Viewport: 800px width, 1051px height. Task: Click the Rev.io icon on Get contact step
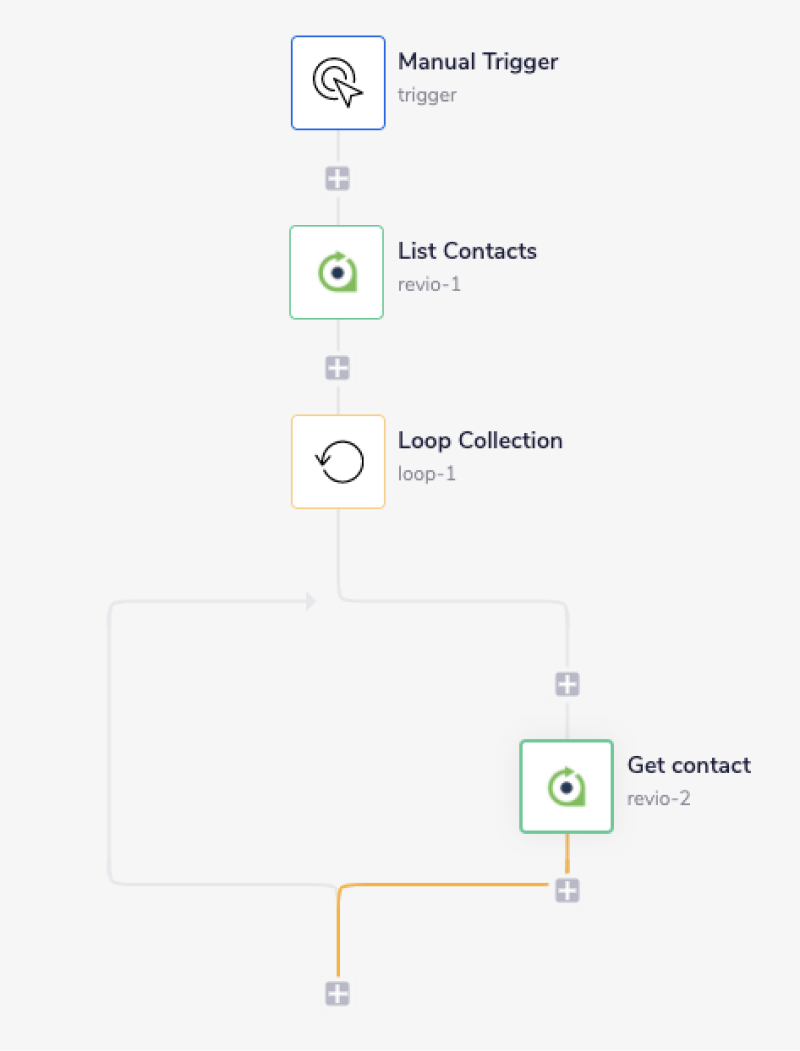pyautogui.click(x=566, y=785)
